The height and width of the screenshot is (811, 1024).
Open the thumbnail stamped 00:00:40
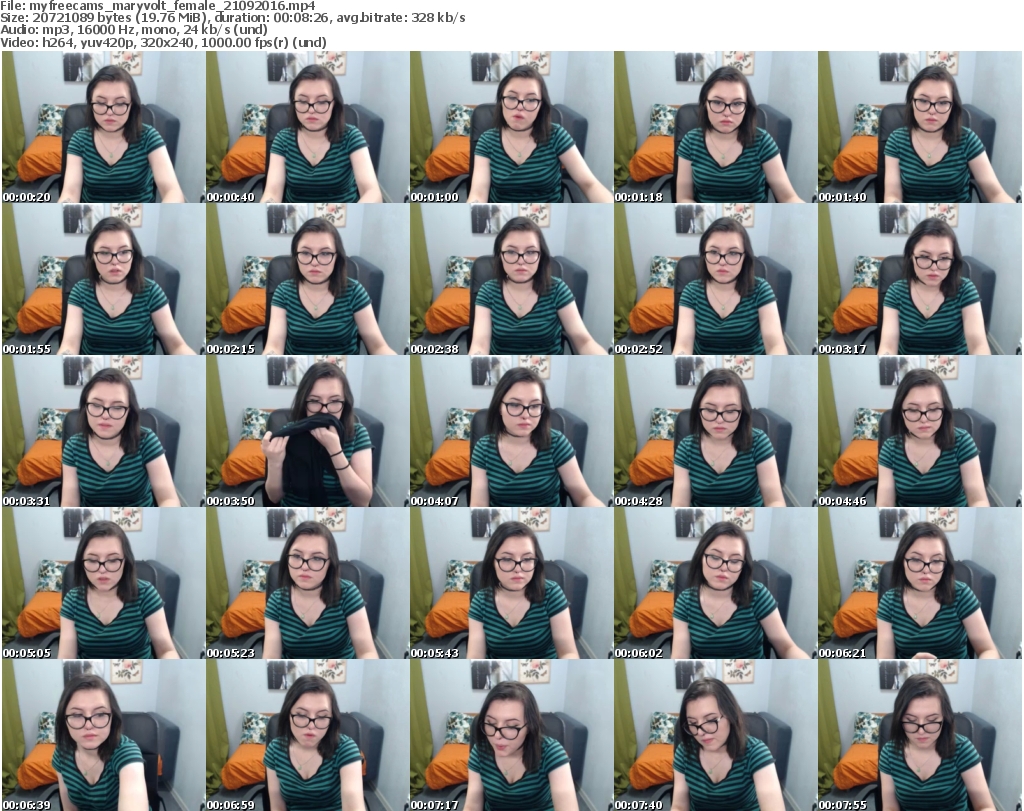click(308, 127)
